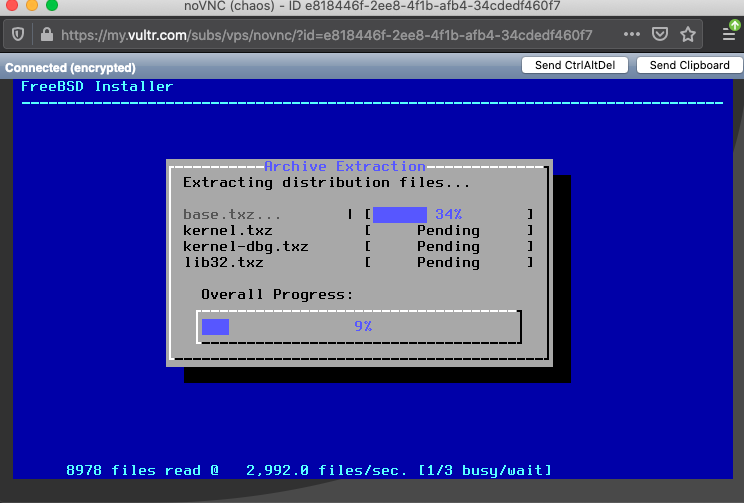The width and height of the screenshot is (744, 503).
Task: Click the Overall Progress bar at 9%
Action: pyautogui.click(x=359, y=327)
